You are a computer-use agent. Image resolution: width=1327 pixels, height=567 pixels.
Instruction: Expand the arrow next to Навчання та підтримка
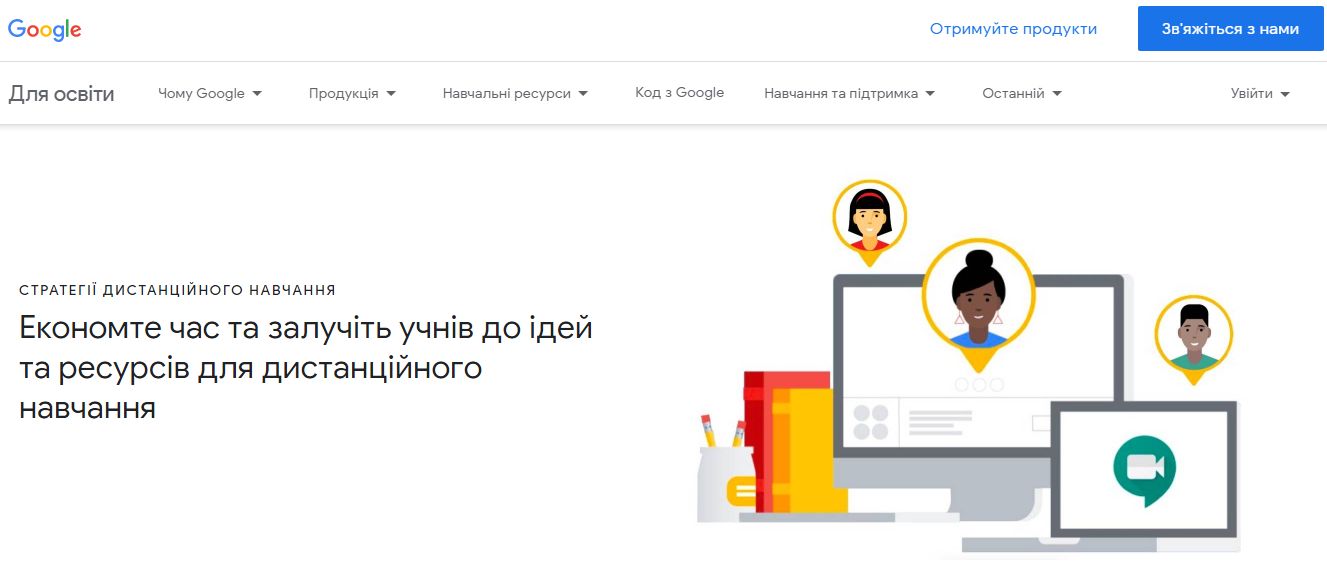(x=930, y=93)
